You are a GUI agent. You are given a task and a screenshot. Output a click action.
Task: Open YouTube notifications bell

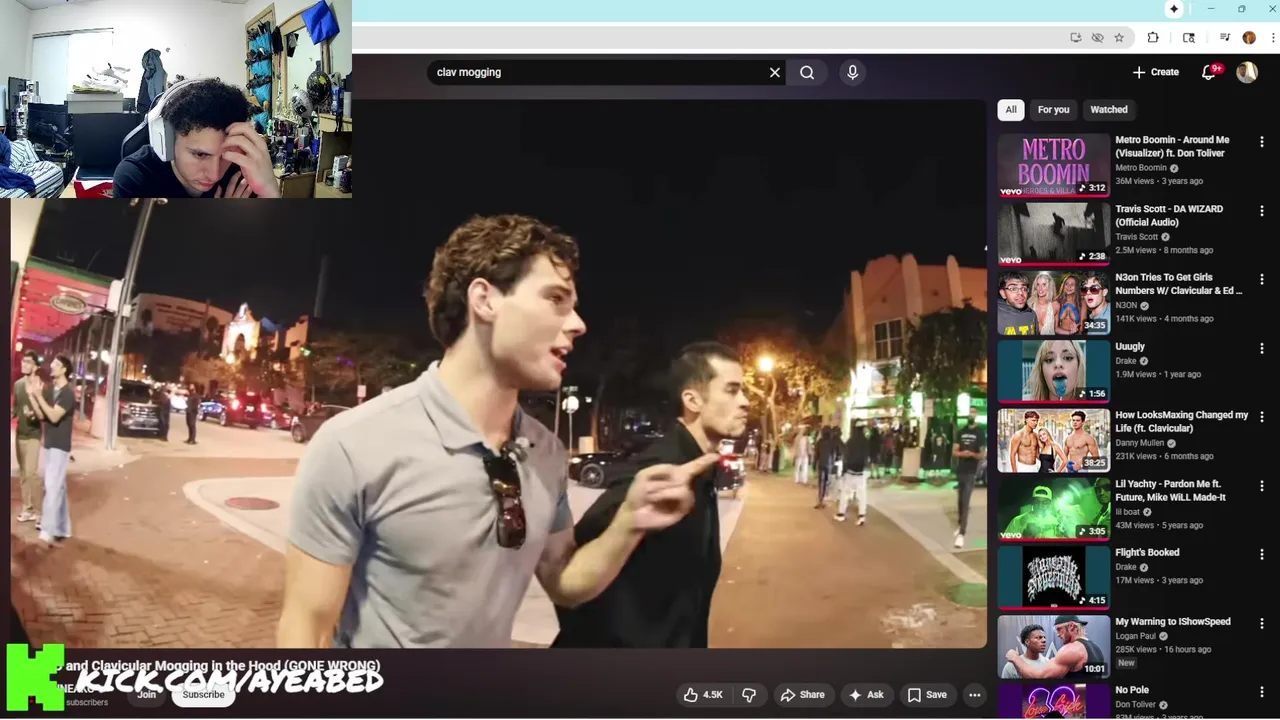[1208, 72]
